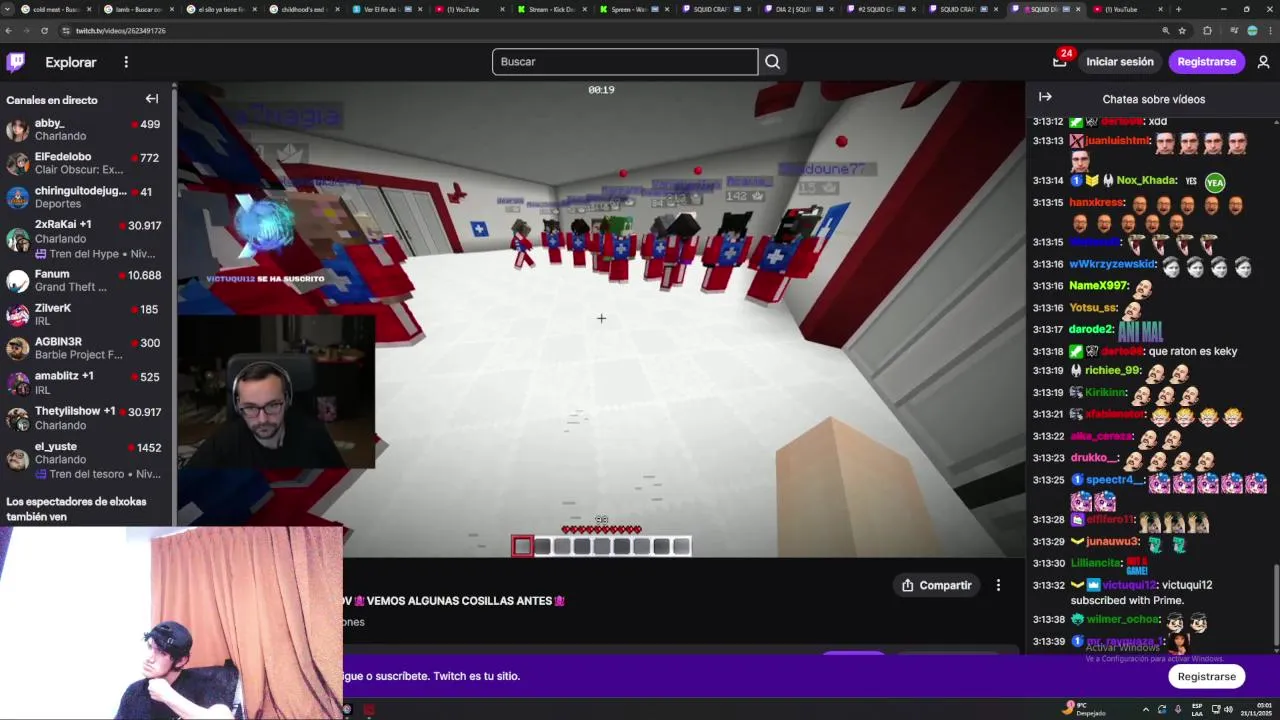Viewport: 1280px width, 720px height.
Task: Open the loot icon with 24 badge
Action: tap(1060, 62)
